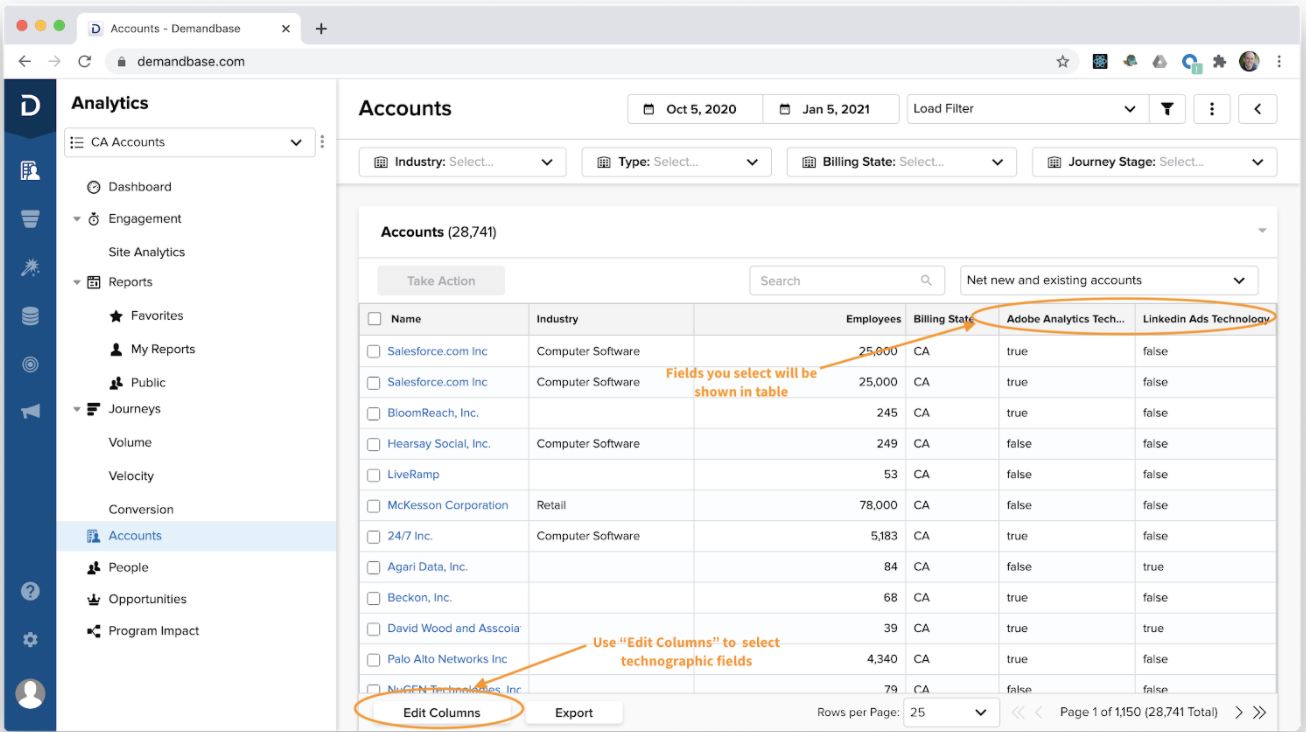This screenshot has width=1306, height=732.
Task: Open Chrome extensions puzzle icon
Action: [1219, 61]
